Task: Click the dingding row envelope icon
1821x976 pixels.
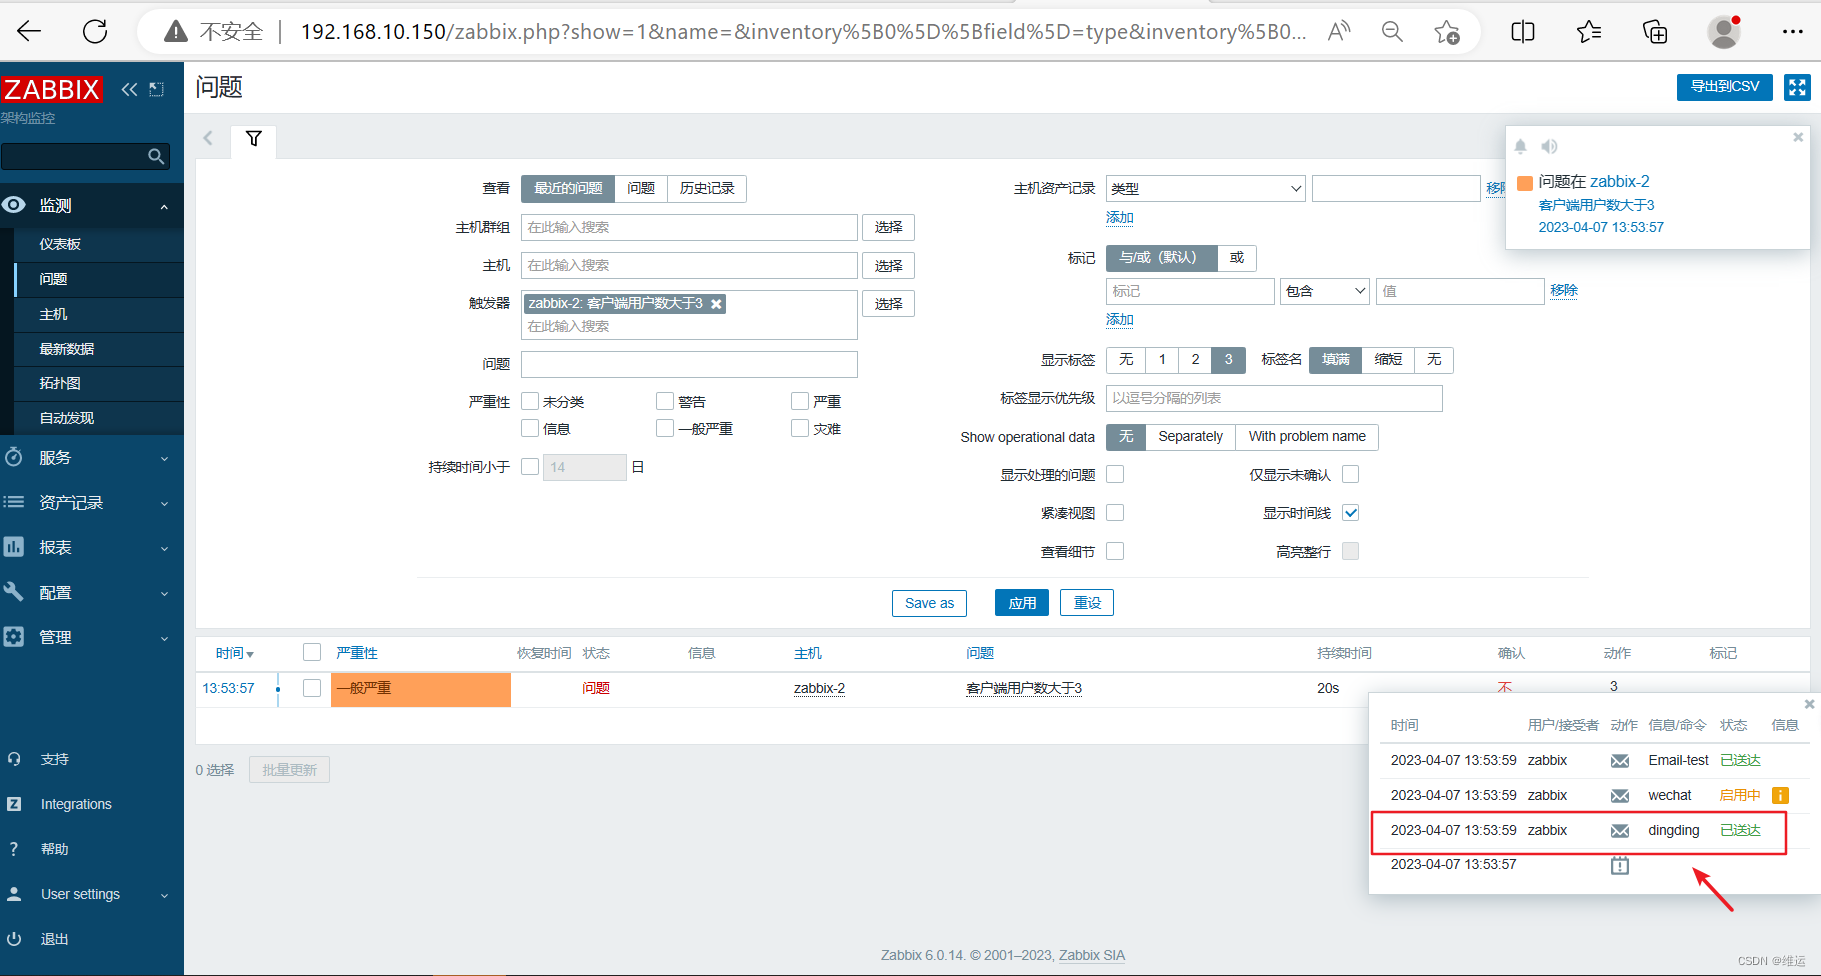Action: [x=1620, y=831]
